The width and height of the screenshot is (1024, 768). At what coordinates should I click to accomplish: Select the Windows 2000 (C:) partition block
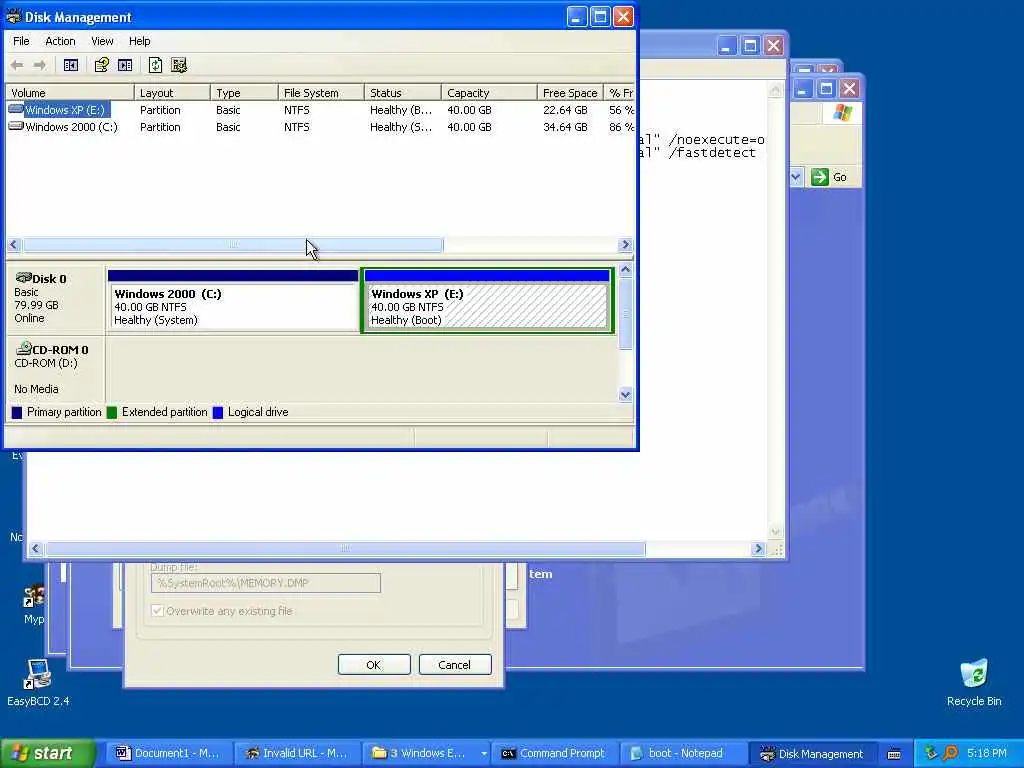(233, 301)
